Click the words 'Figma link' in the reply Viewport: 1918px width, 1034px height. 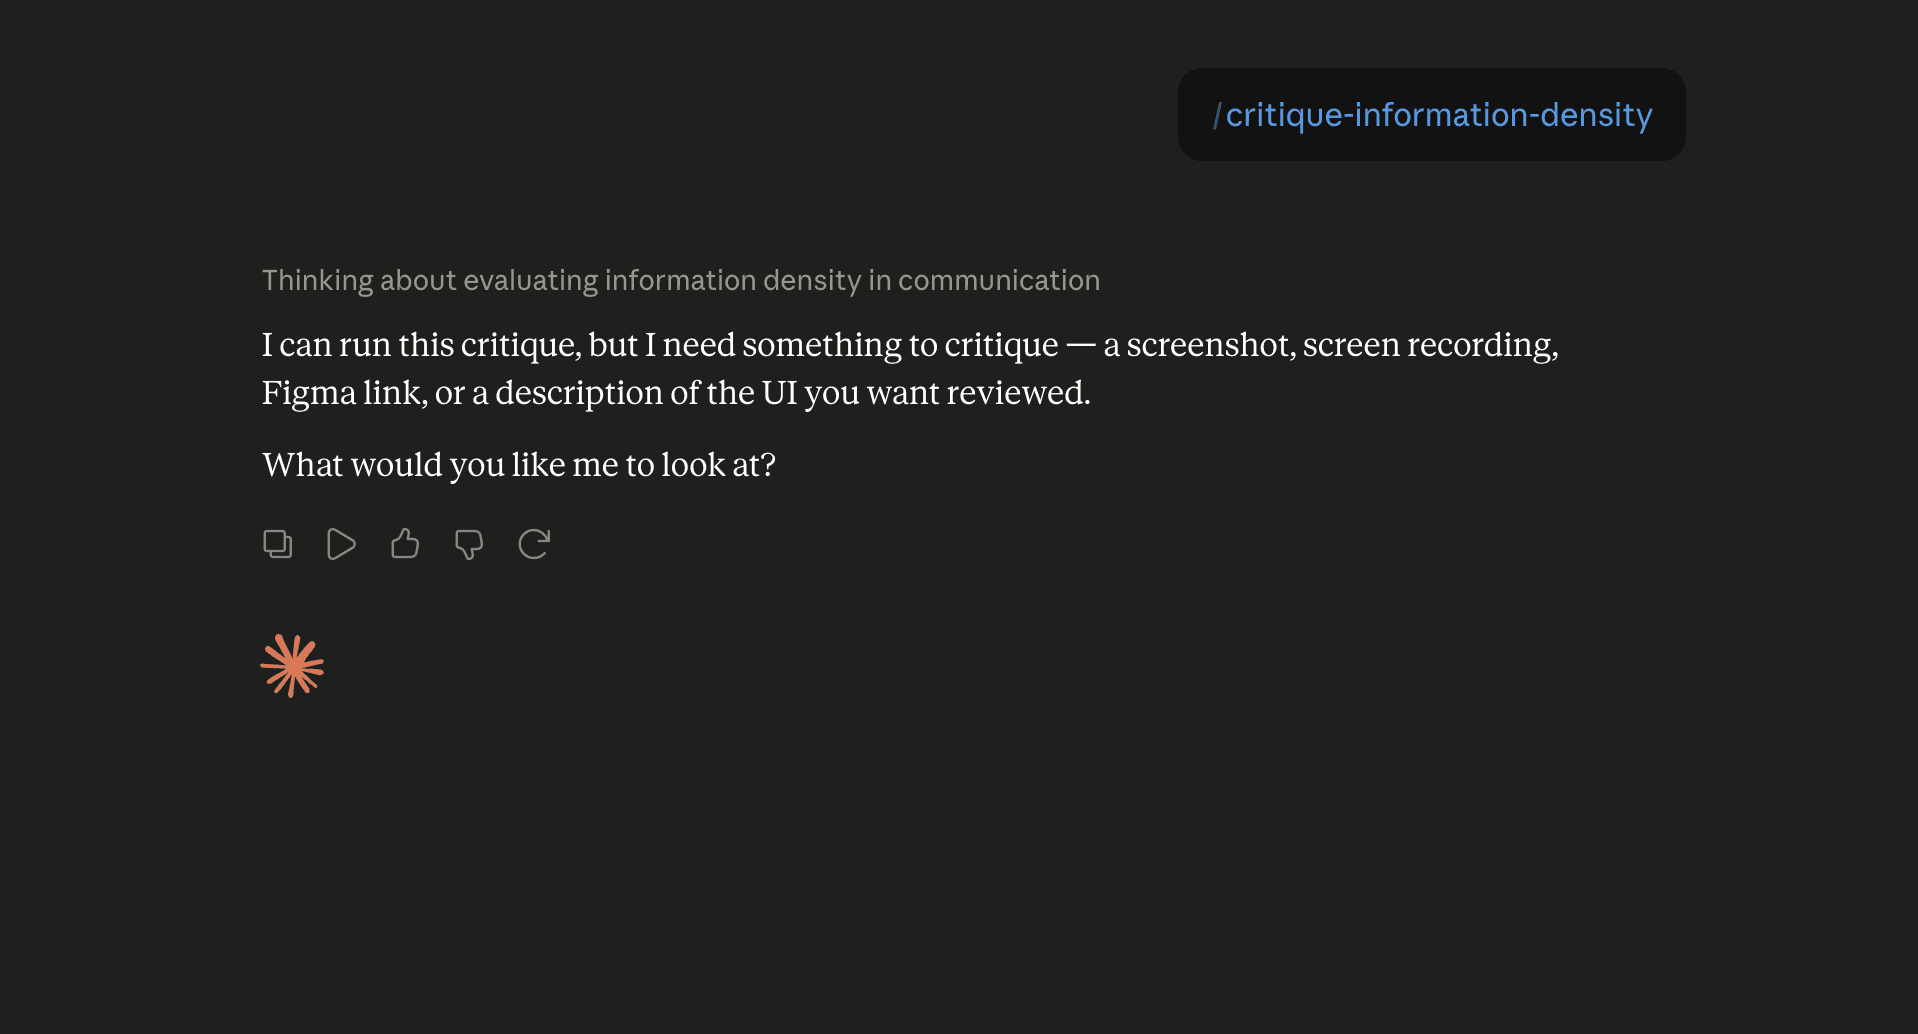pos(343,393)
